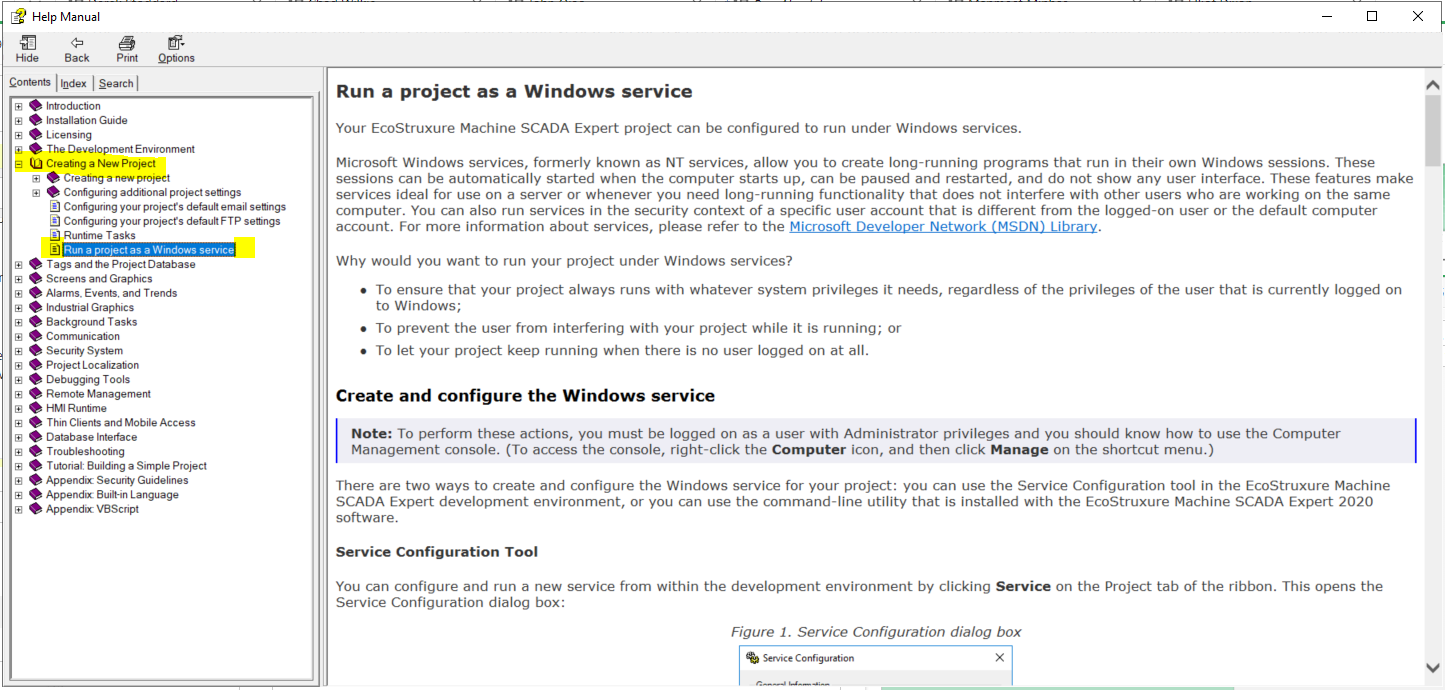The image size is (1445, 690).
Task: Click the Troubleshooting book icon
Action: tap(36, 452)
